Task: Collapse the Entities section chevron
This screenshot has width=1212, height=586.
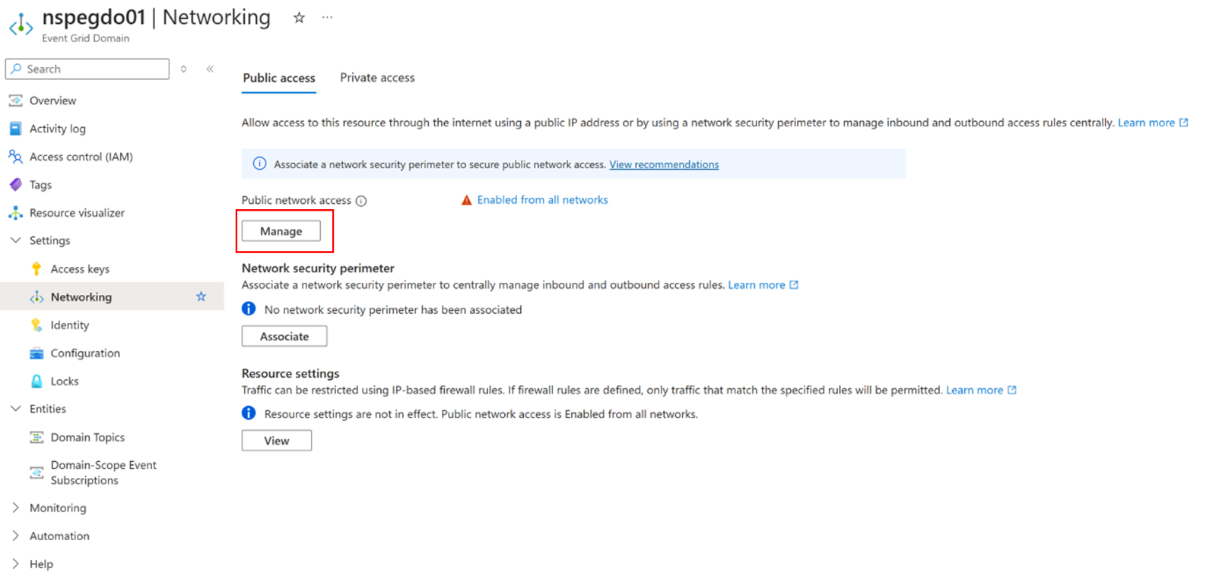Action: point(15,409)
